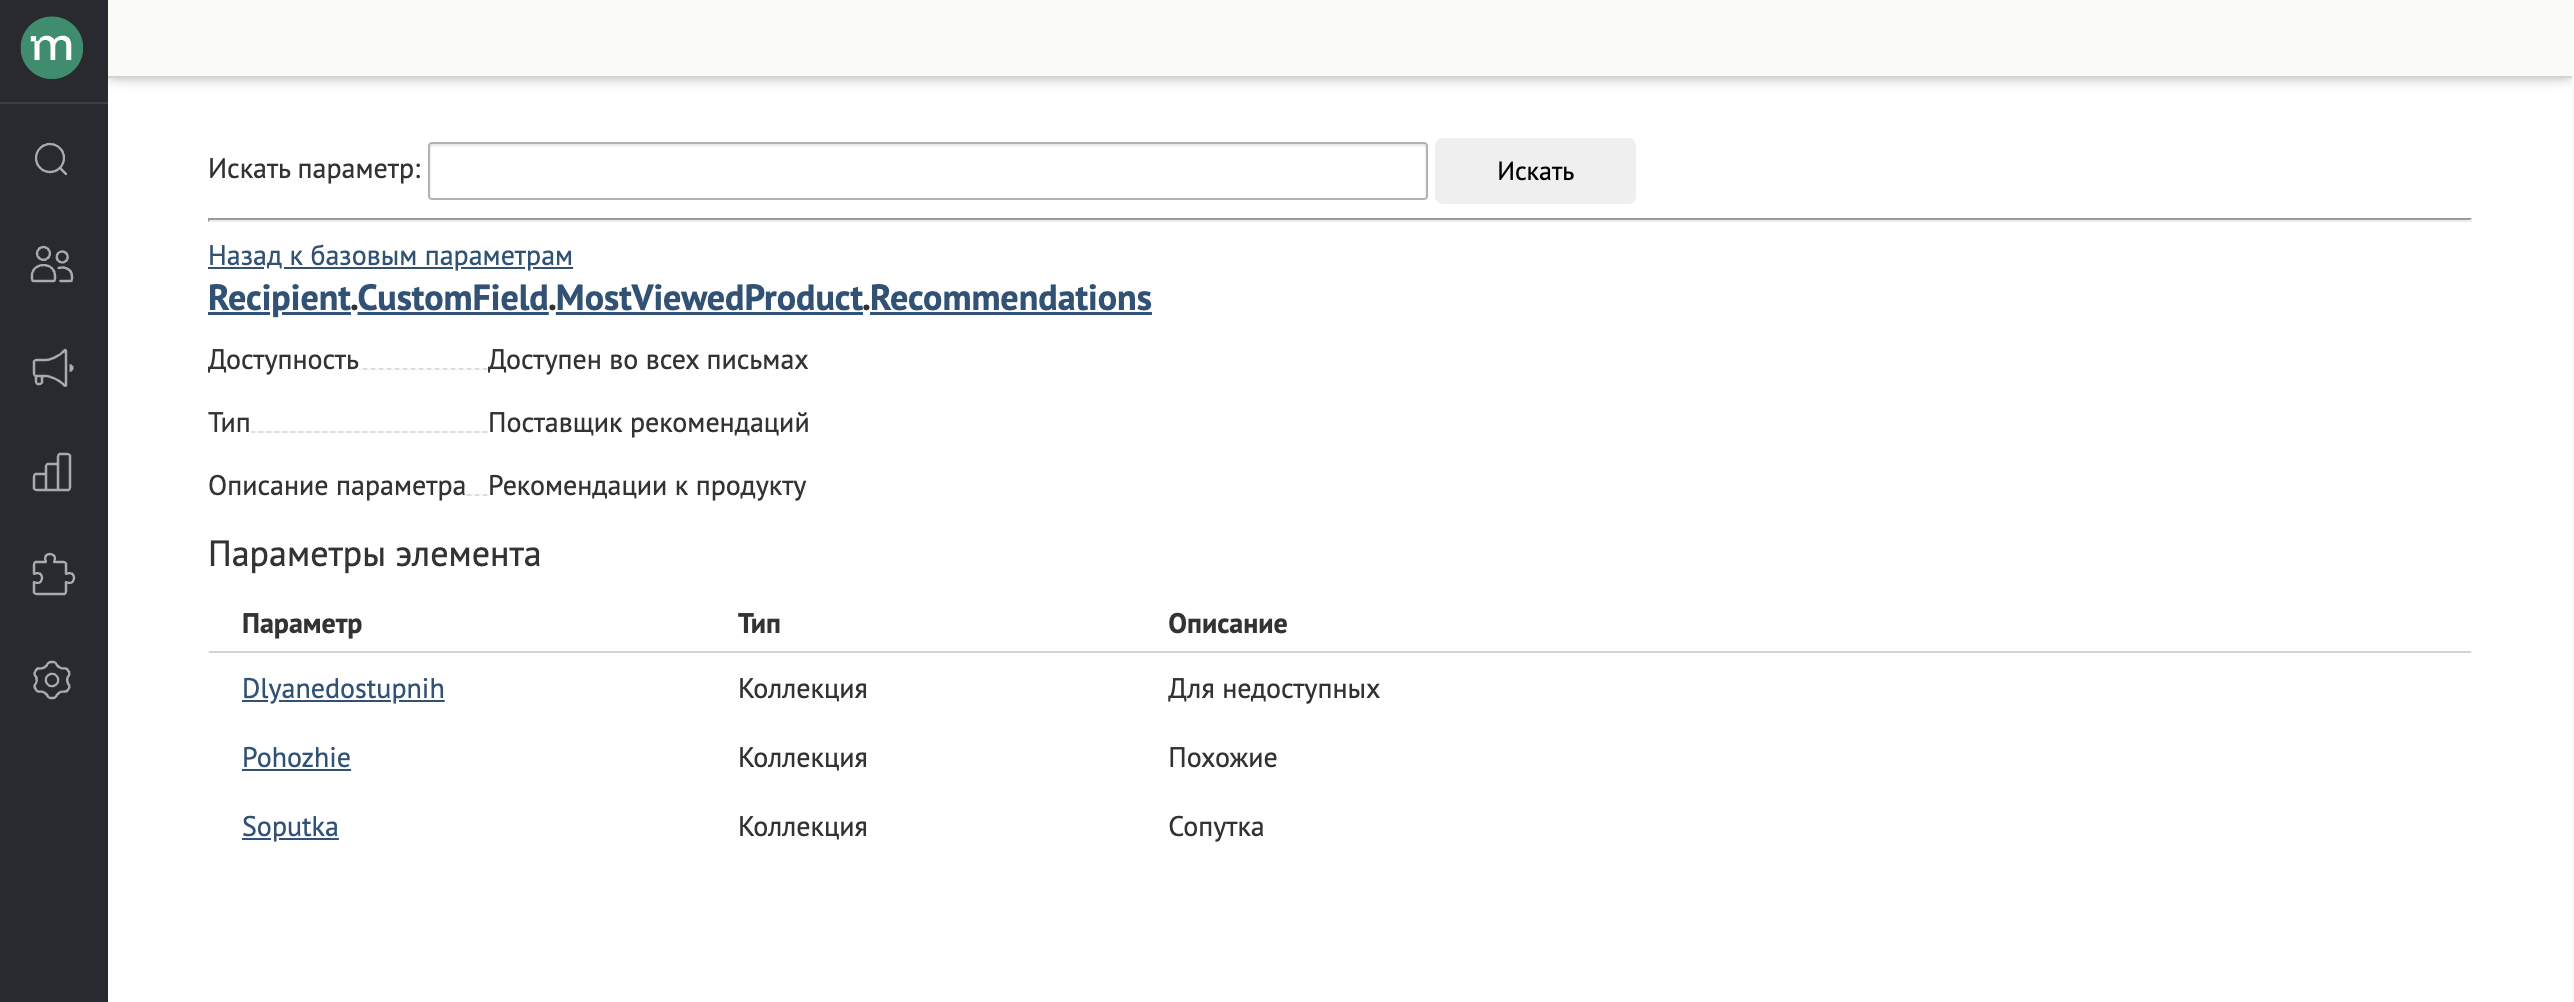Open the customers people icon in sidebar
Viewport: 2574px width, 1002px height.
click(52, 265)
